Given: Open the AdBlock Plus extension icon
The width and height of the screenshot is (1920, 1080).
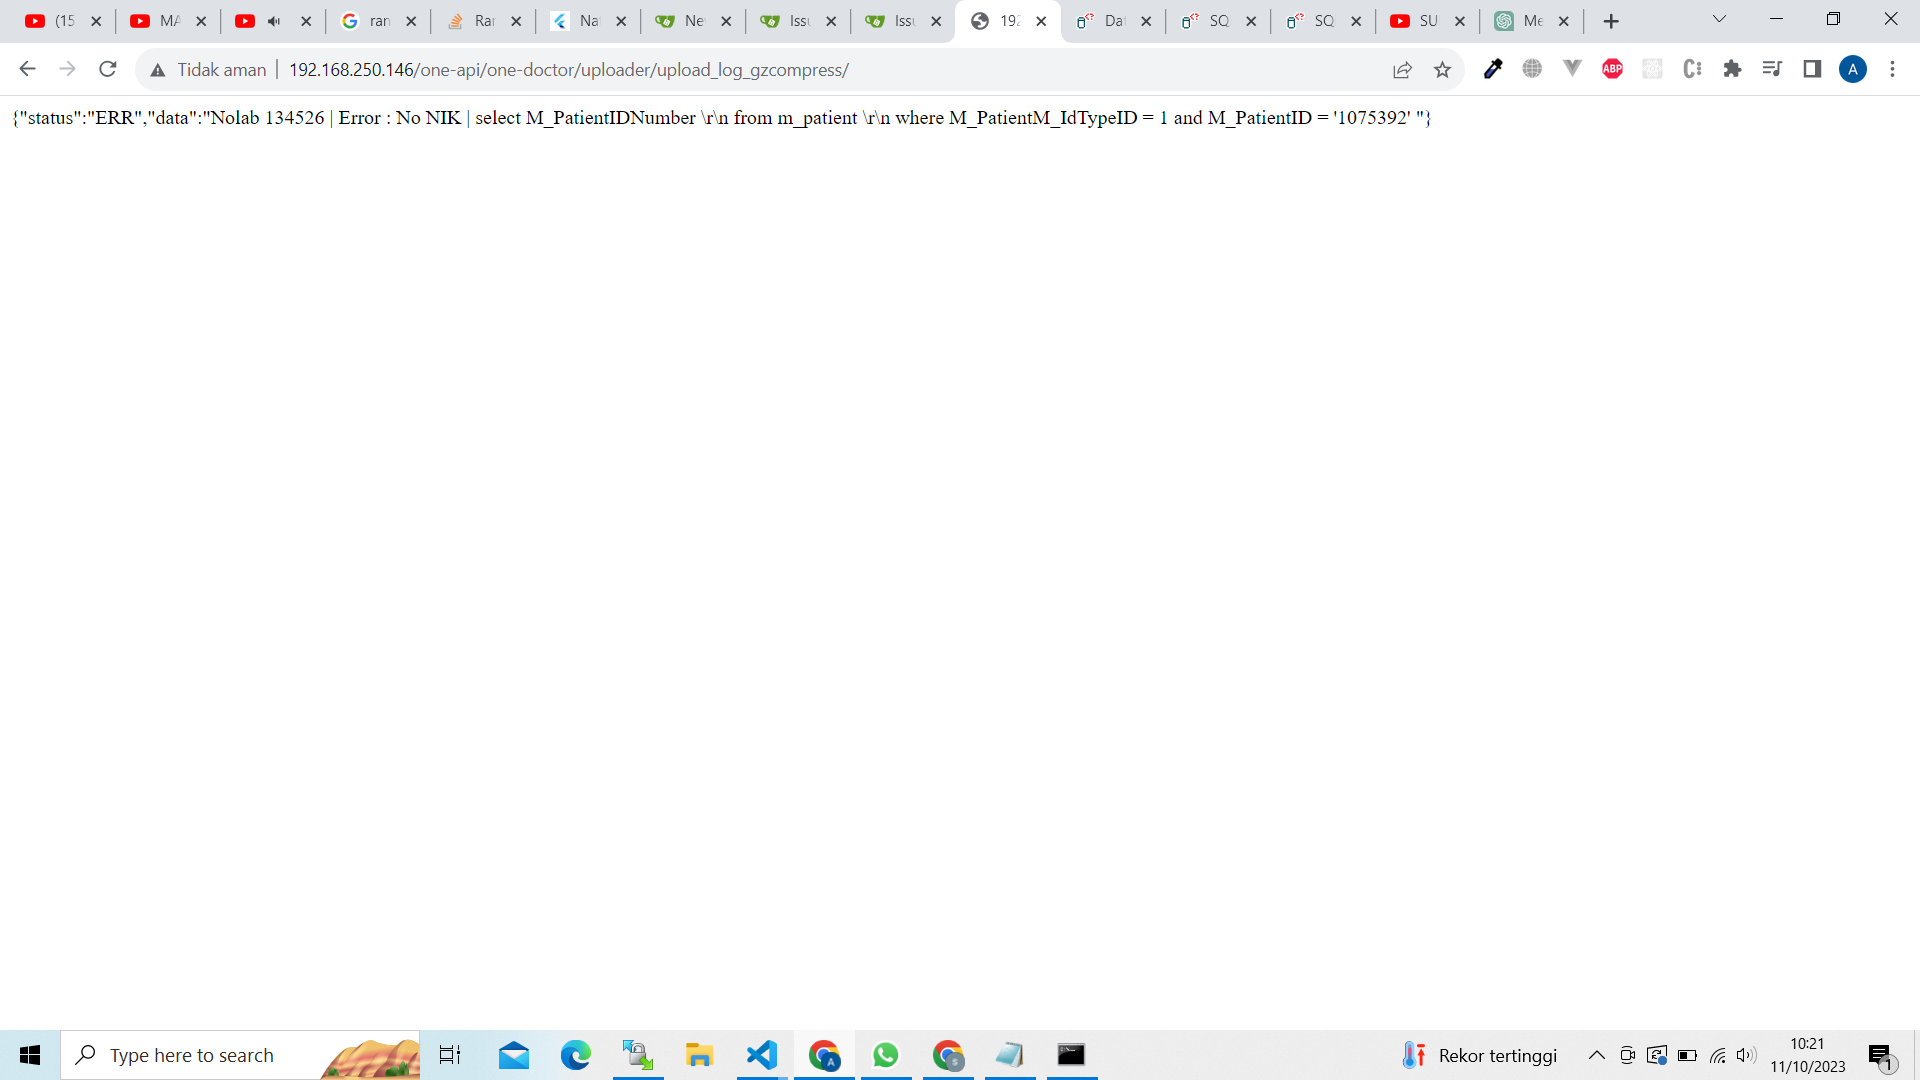Looking at the screenshot, I should coord(1612,69).
